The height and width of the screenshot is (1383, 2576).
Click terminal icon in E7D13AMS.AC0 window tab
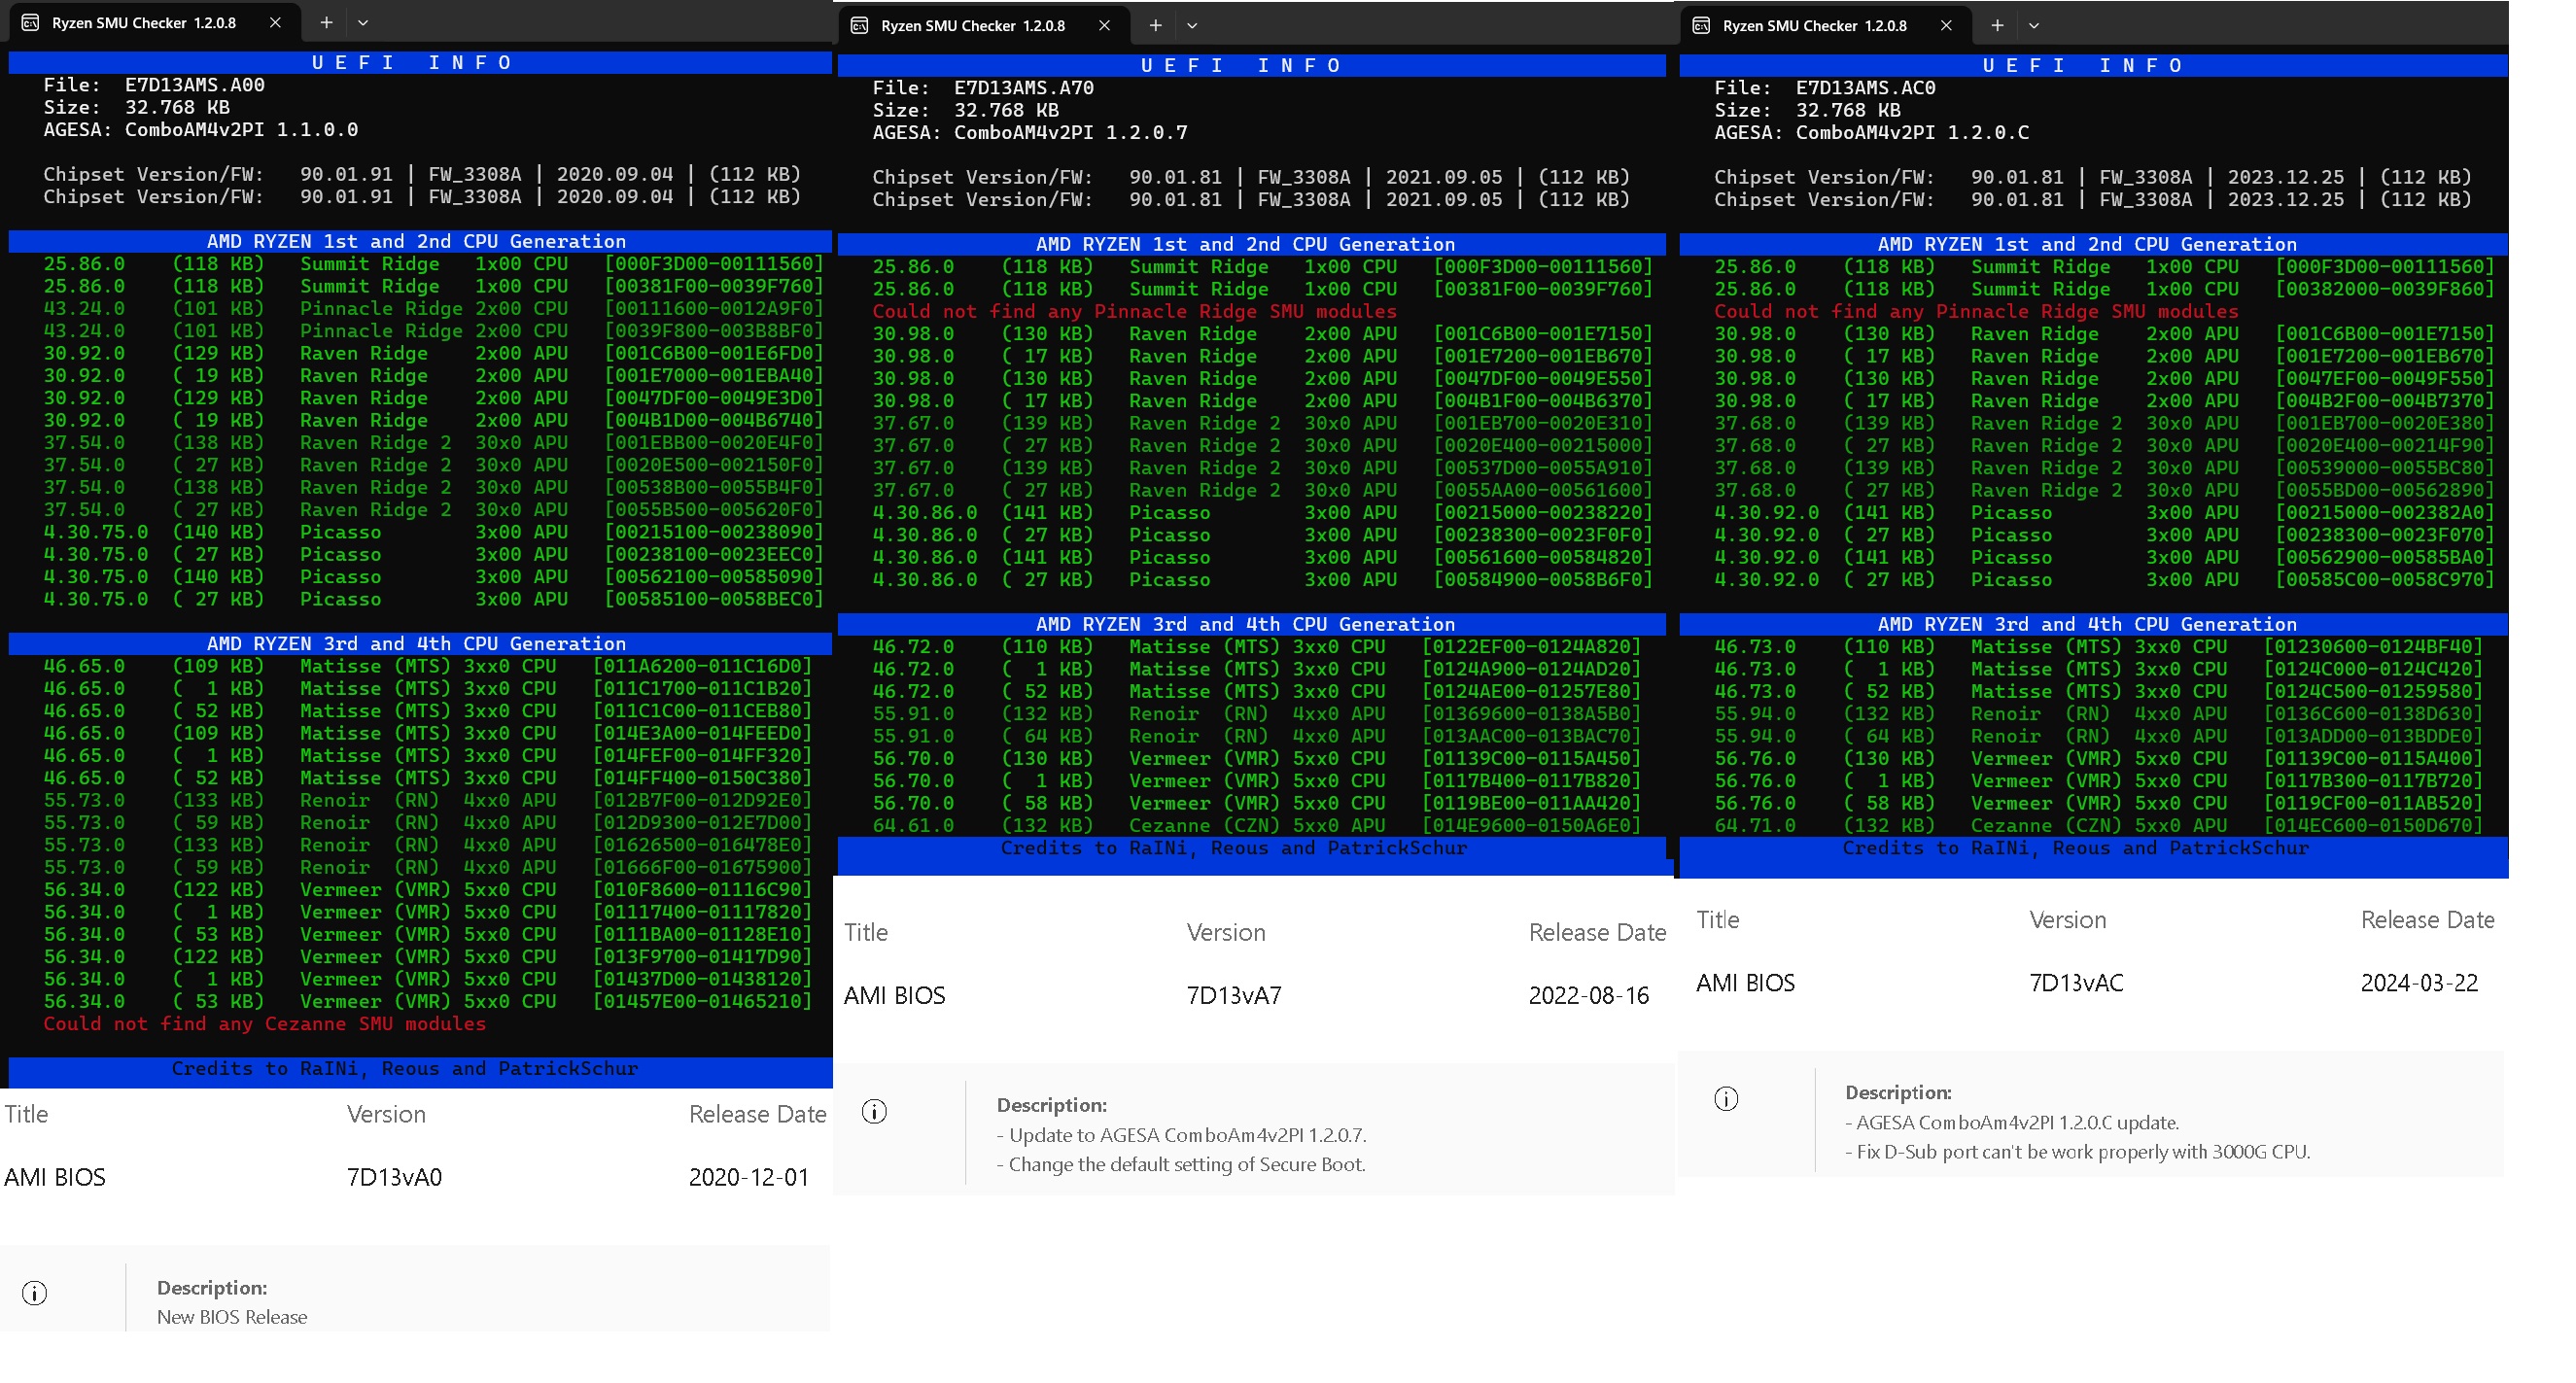1701,25
